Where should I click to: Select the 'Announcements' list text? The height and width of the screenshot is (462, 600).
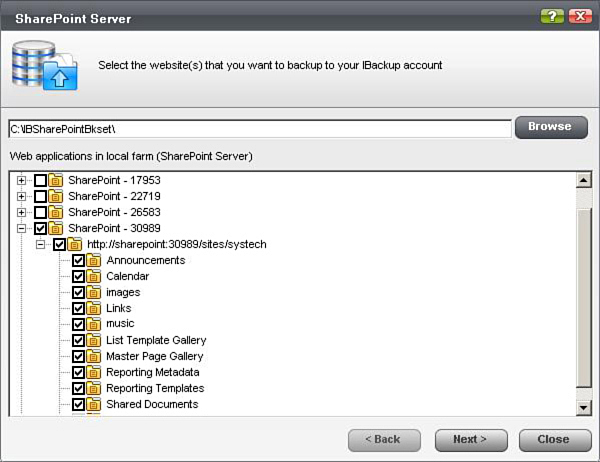(146, 260)
